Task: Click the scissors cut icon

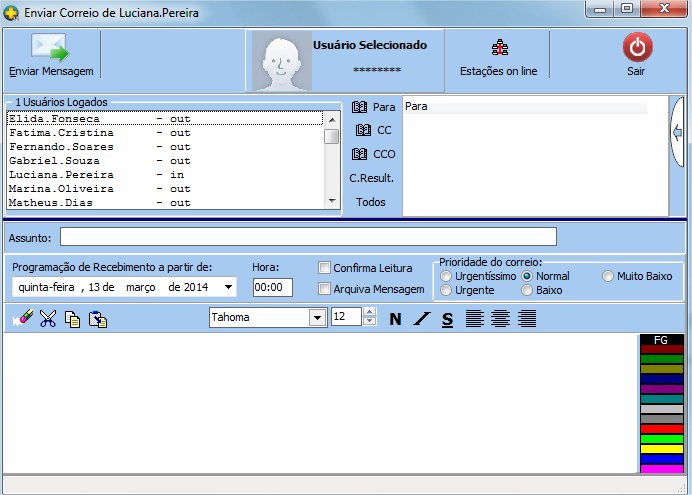Action: coord(47,319)
